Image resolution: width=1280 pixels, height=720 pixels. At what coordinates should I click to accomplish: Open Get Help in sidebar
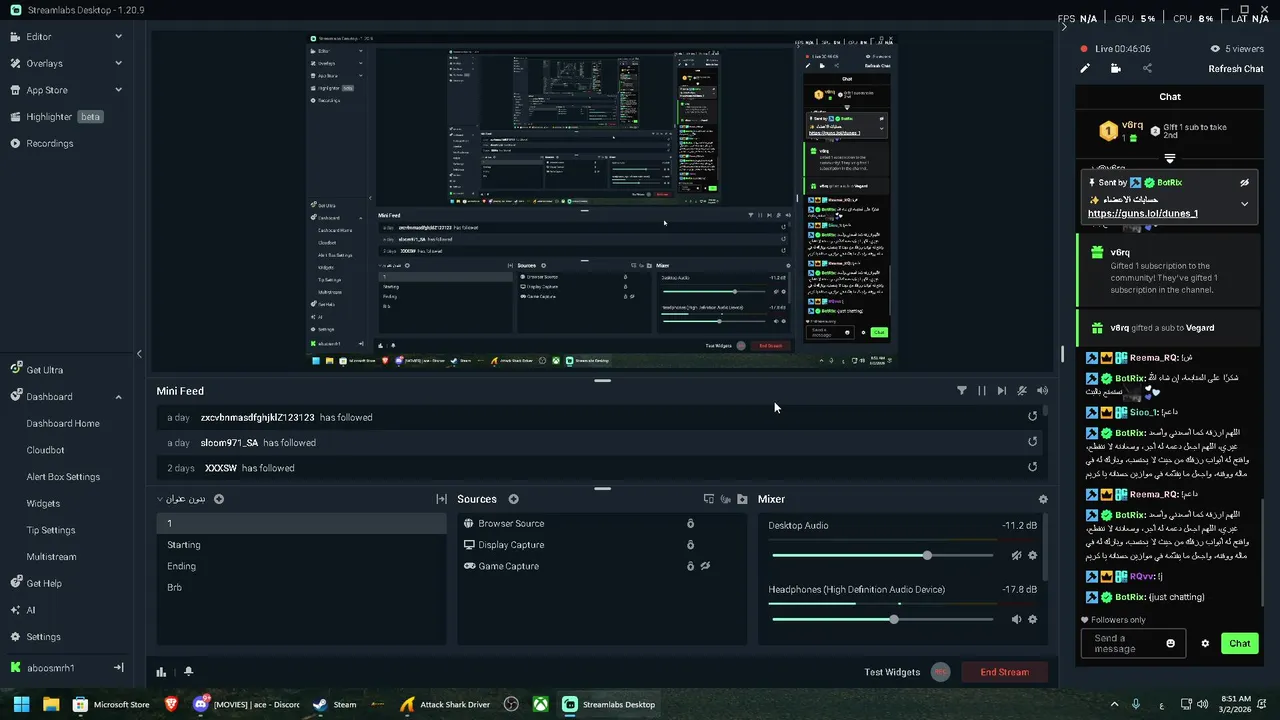tap(43, 583)
